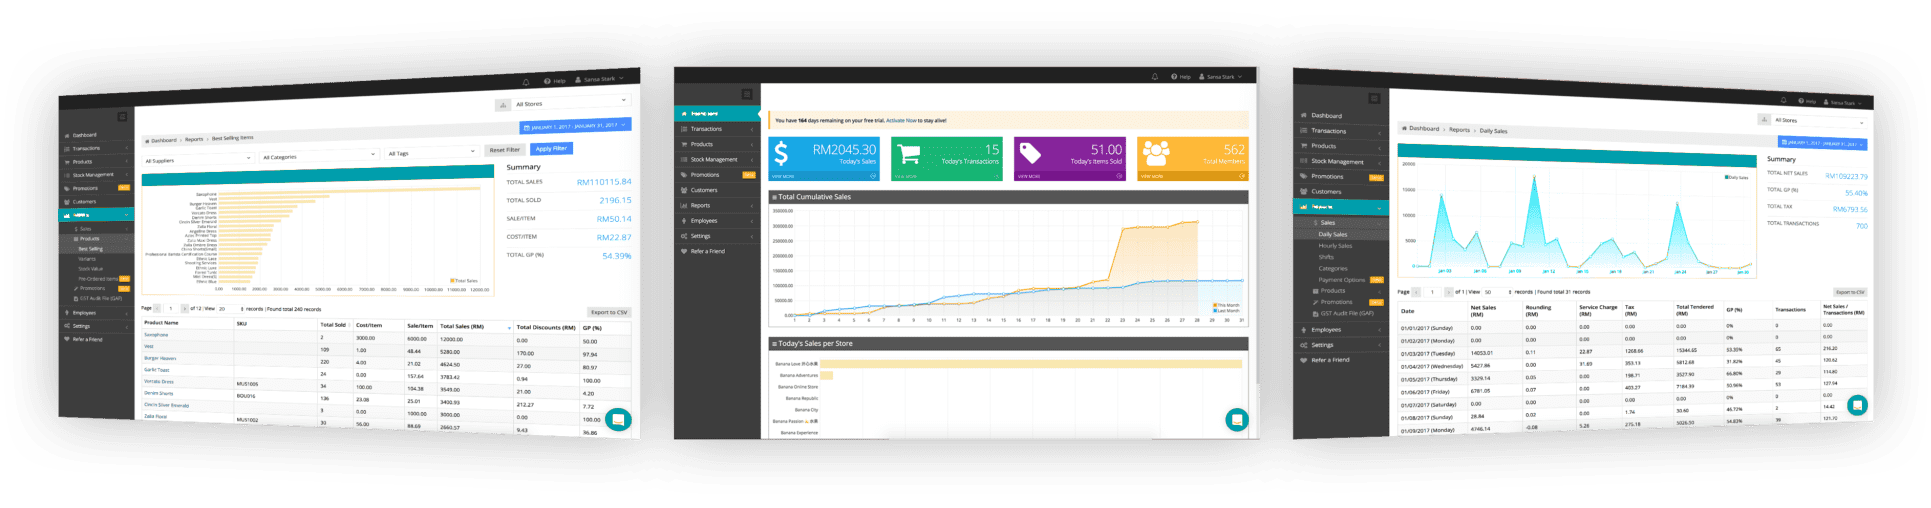
Task: Click Promotions tag icon in middle window sidebar
Action: point(683,175)
